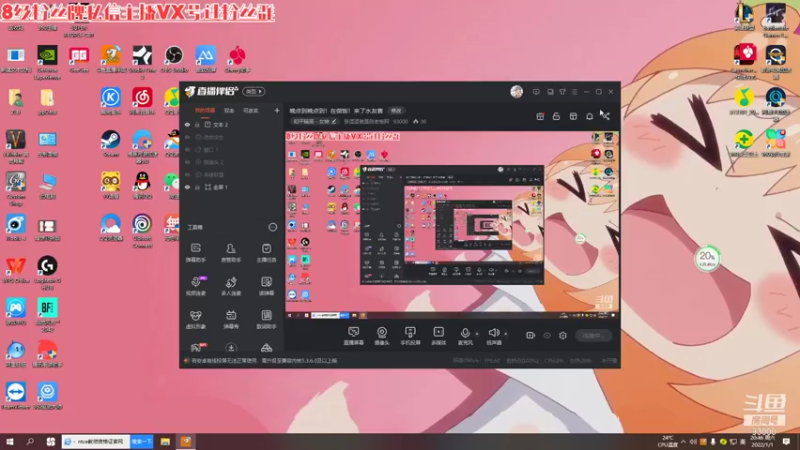Open the hamburger menu in title bar
Viewport: 800px width, 450px height.
[x=574, y=92]
